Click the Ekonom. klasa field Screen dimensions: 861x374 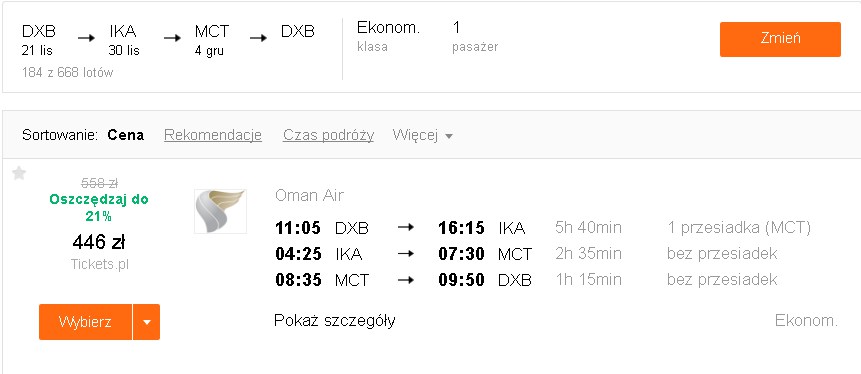[x=388, y=37]
